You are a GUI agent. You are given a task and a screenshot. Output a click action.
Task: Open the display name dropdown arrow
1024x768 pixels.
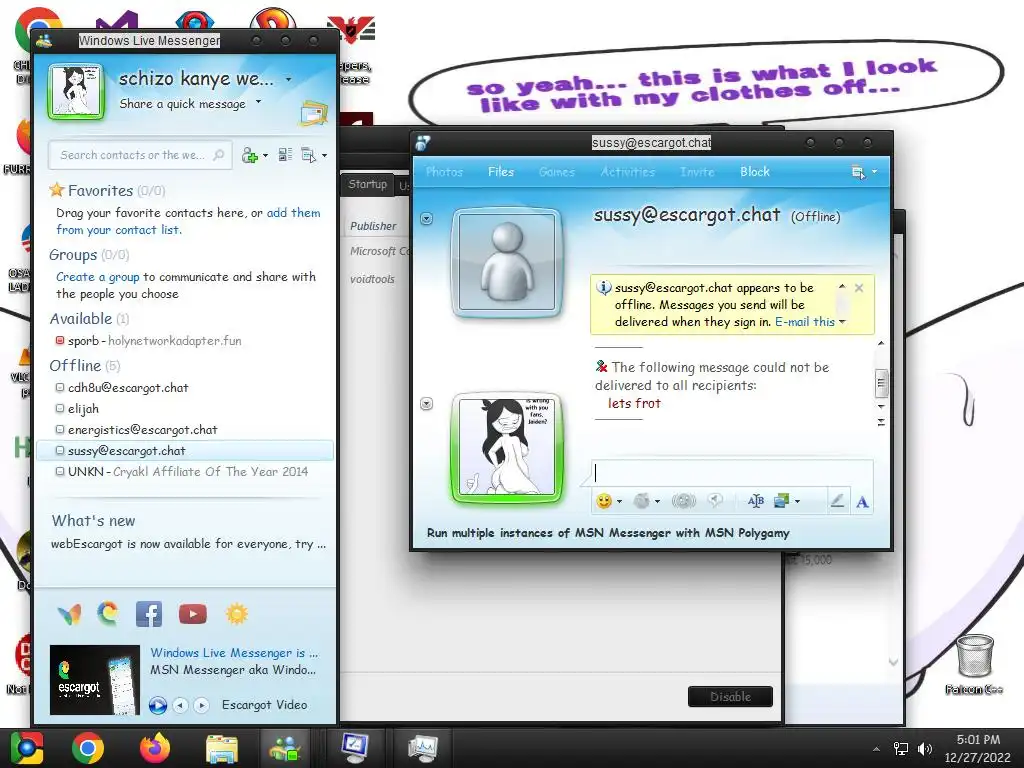click(289, 80)
